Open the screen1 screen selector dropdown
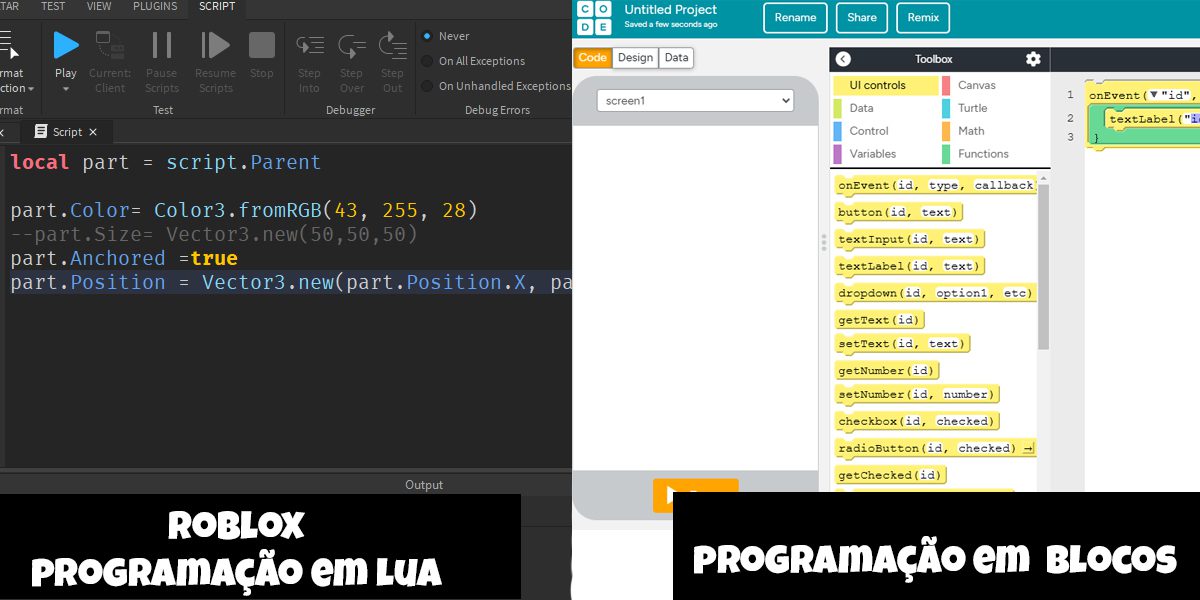1200x600 pixels. tap(695, 101)
